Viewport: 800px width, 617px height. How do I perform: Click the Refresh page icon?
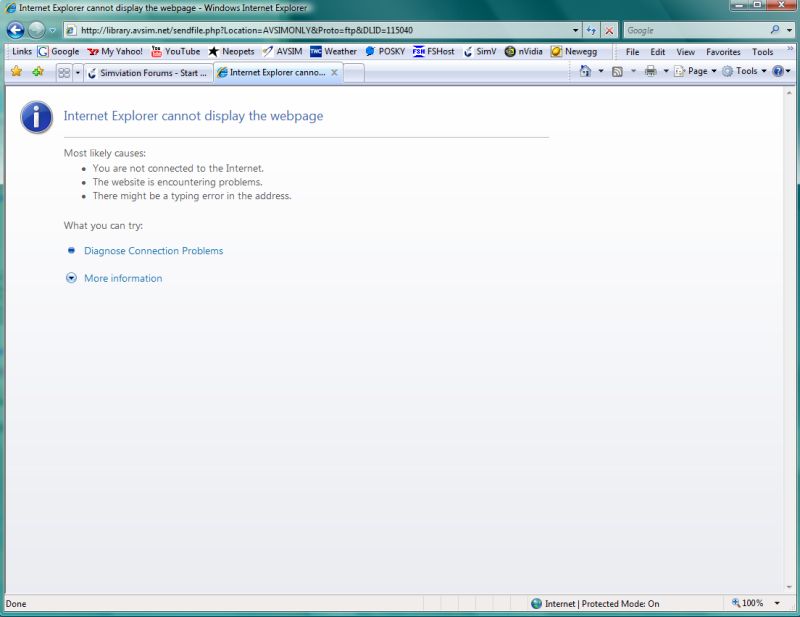click(591, 30)
